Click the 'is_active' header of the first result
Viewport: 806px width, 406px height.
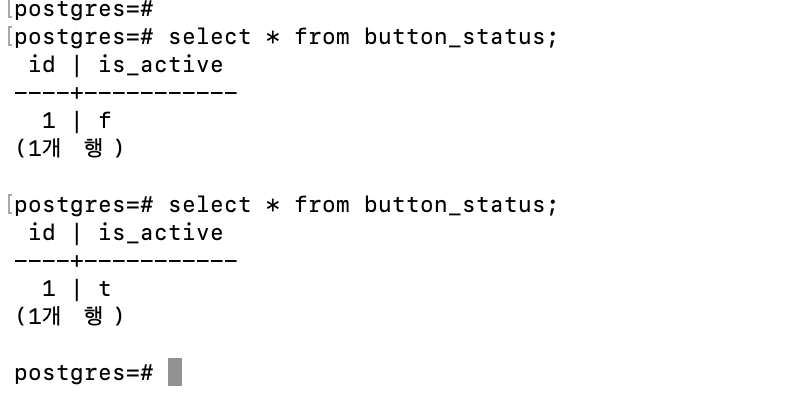pyautogui.click(x=160, y=65)
